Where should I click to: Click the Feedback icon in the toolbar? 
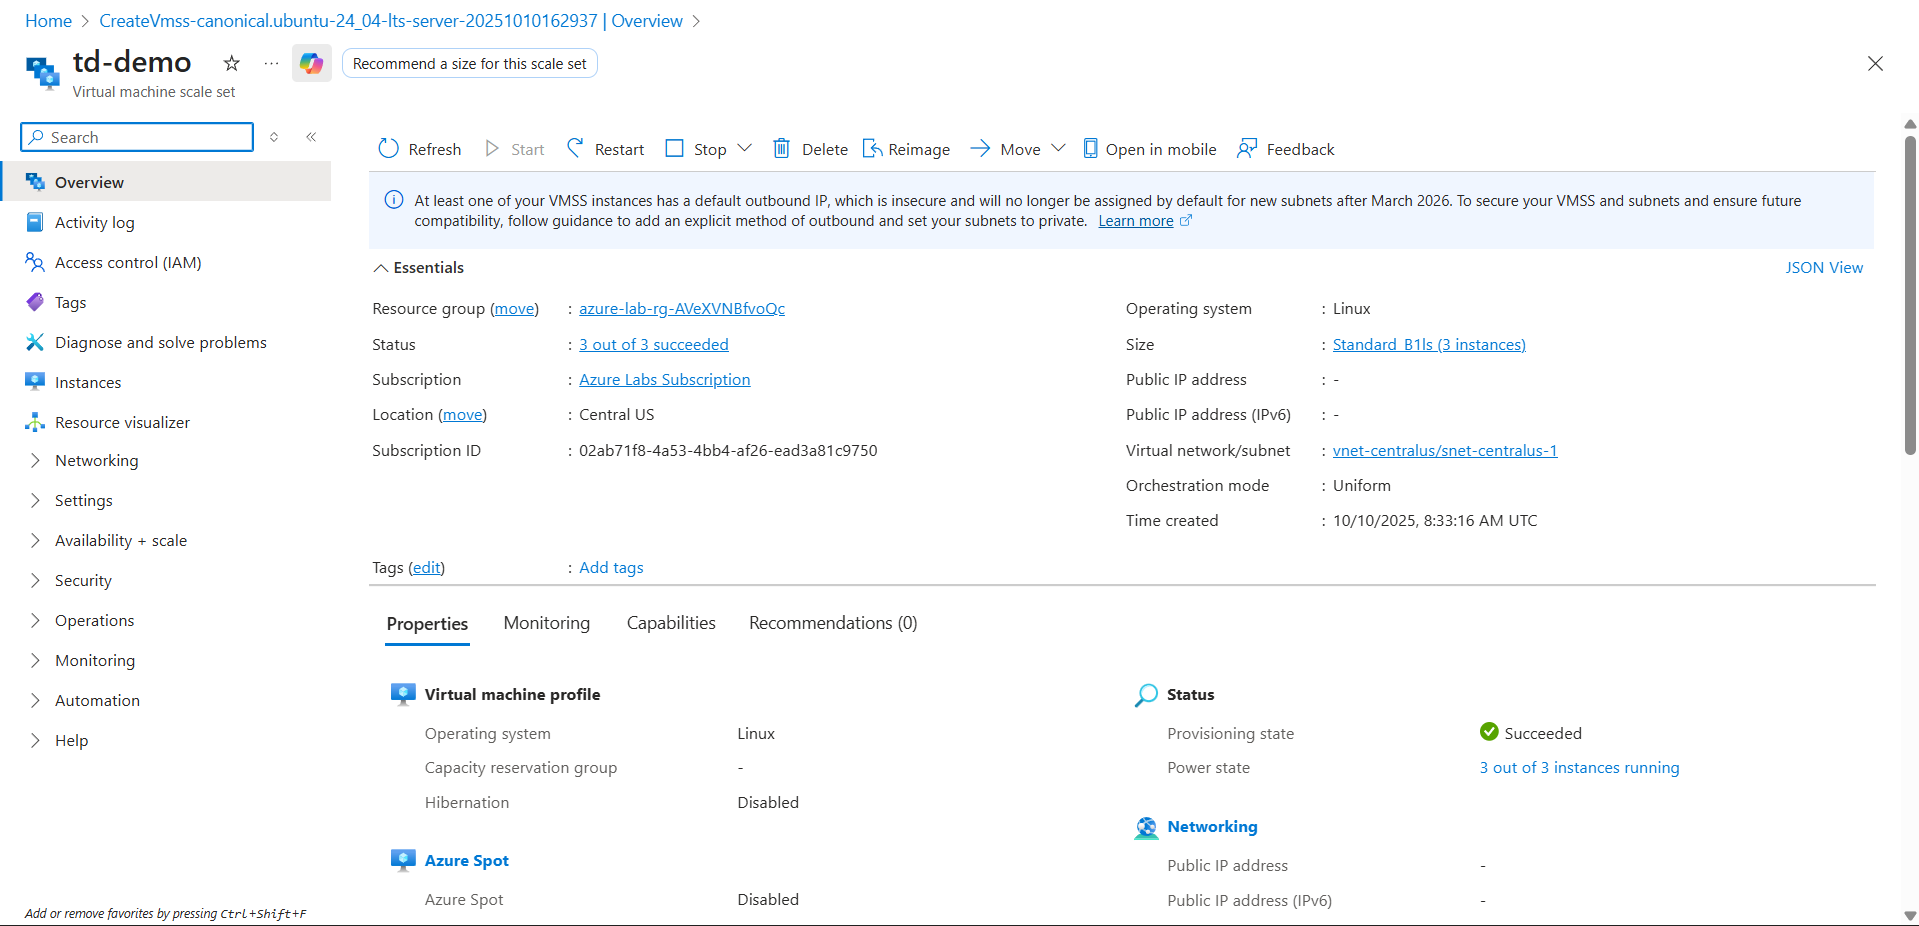pyautogui.click(x=1246, y=149)
